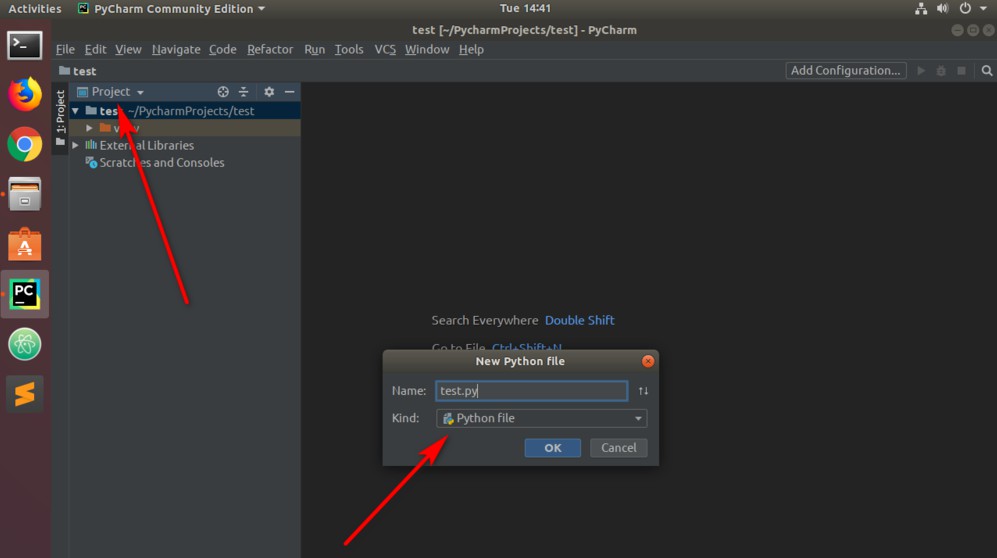The height and width of the screenshot is (558, 997).
Task: Launch Firefox from the dock
Action: (x=24, y=95)
